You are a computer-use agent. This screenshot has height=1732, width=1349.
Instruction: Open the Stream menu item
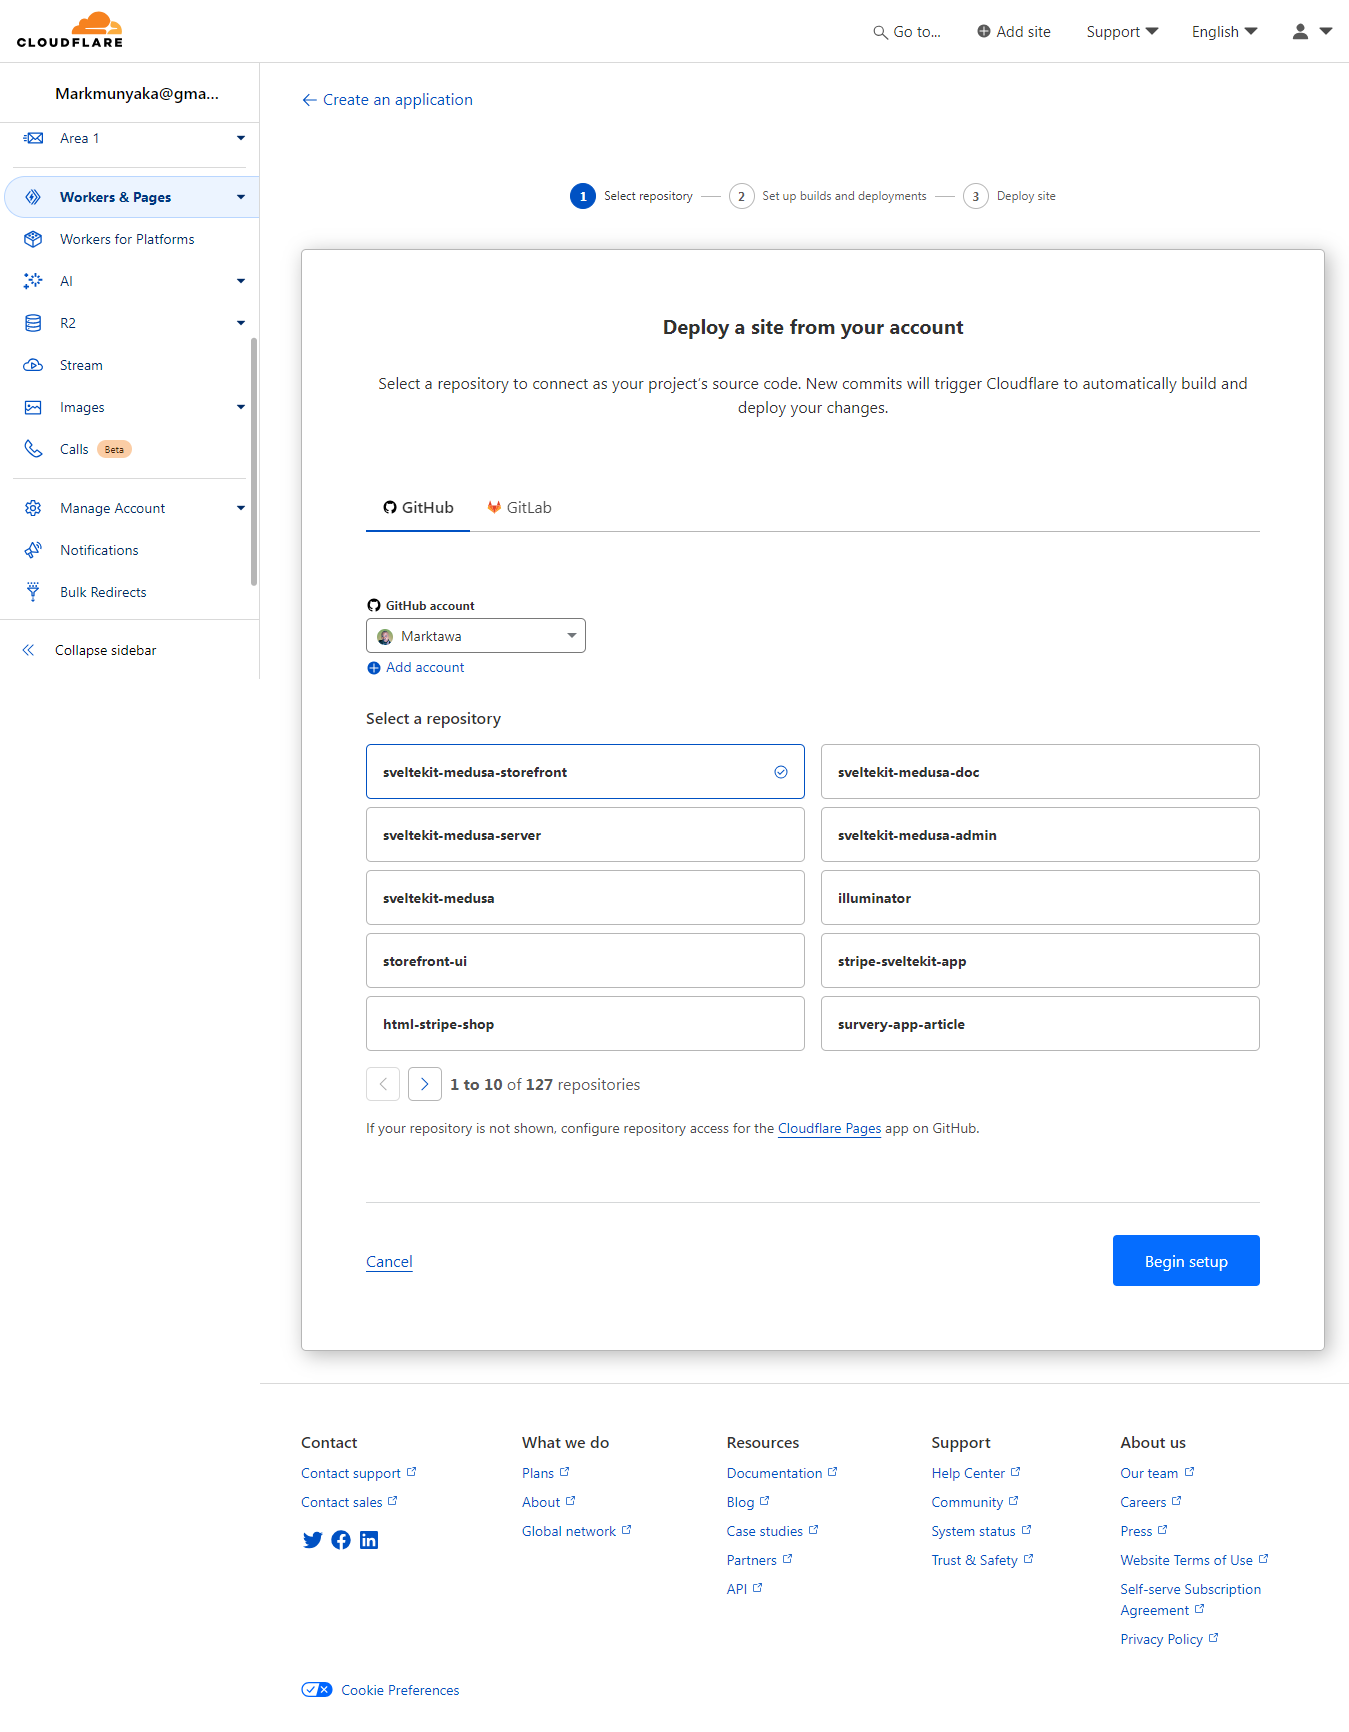tap(81, 365)
